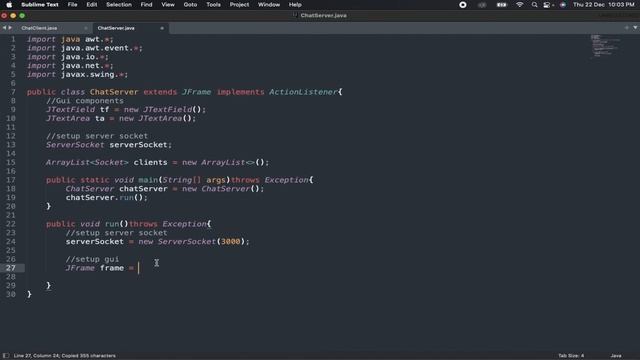Open the tab list dropdown arrow
640x360 pixels.
click(635, 28)
